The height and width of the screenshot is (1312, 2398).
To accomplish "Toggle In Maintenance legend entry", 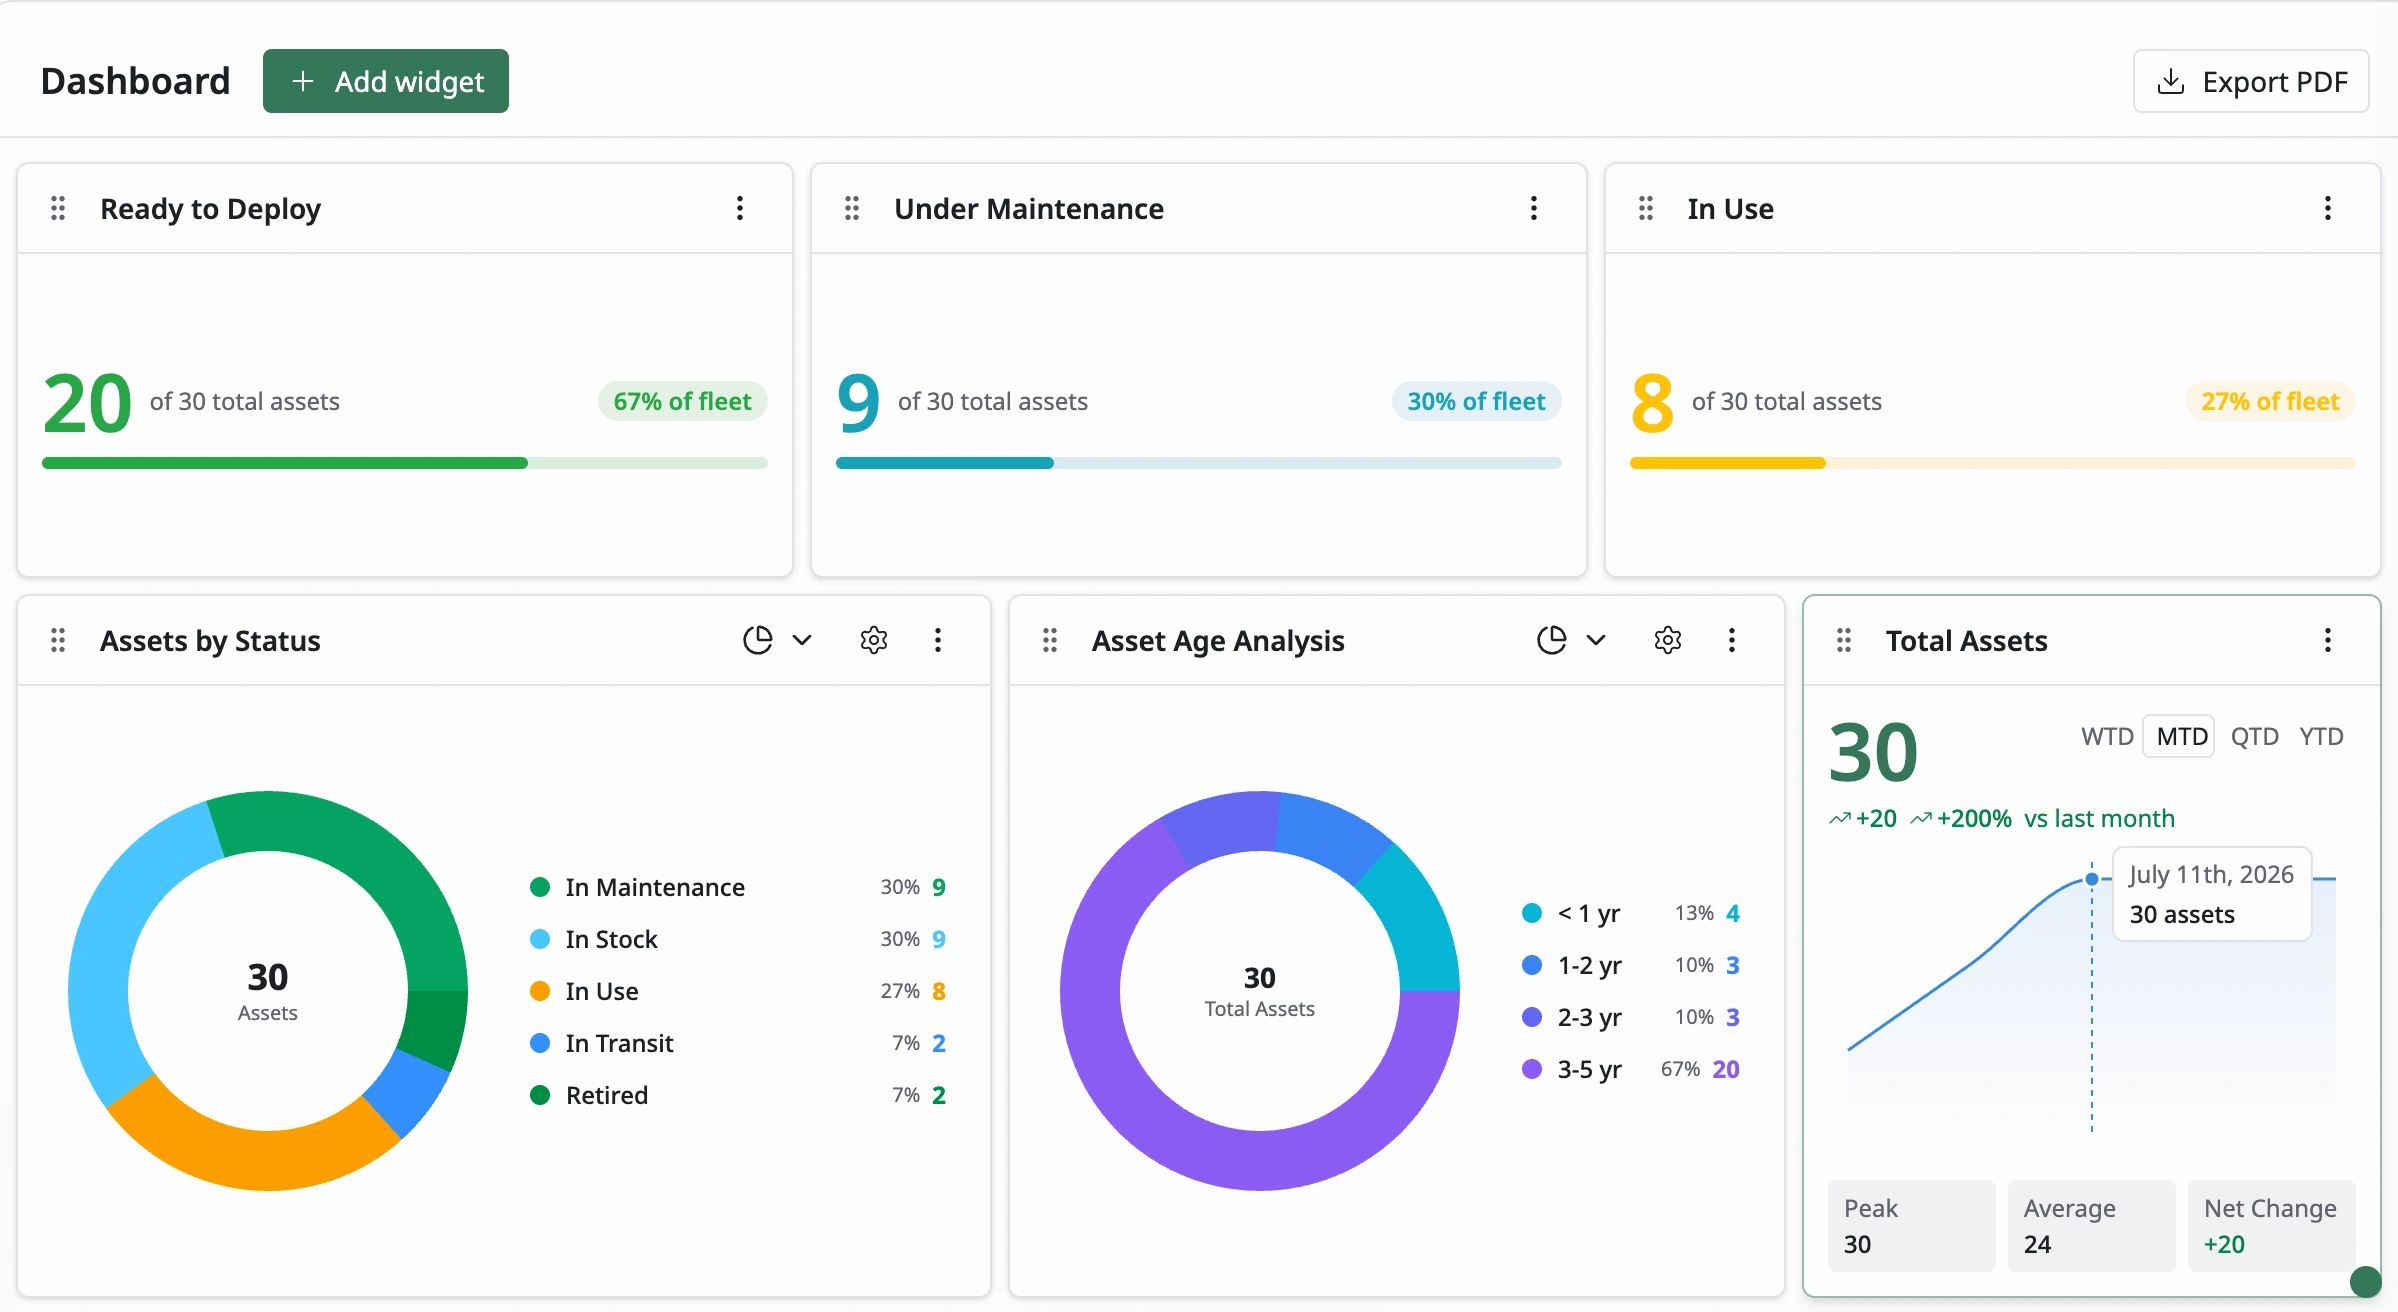I will point(738,887).
